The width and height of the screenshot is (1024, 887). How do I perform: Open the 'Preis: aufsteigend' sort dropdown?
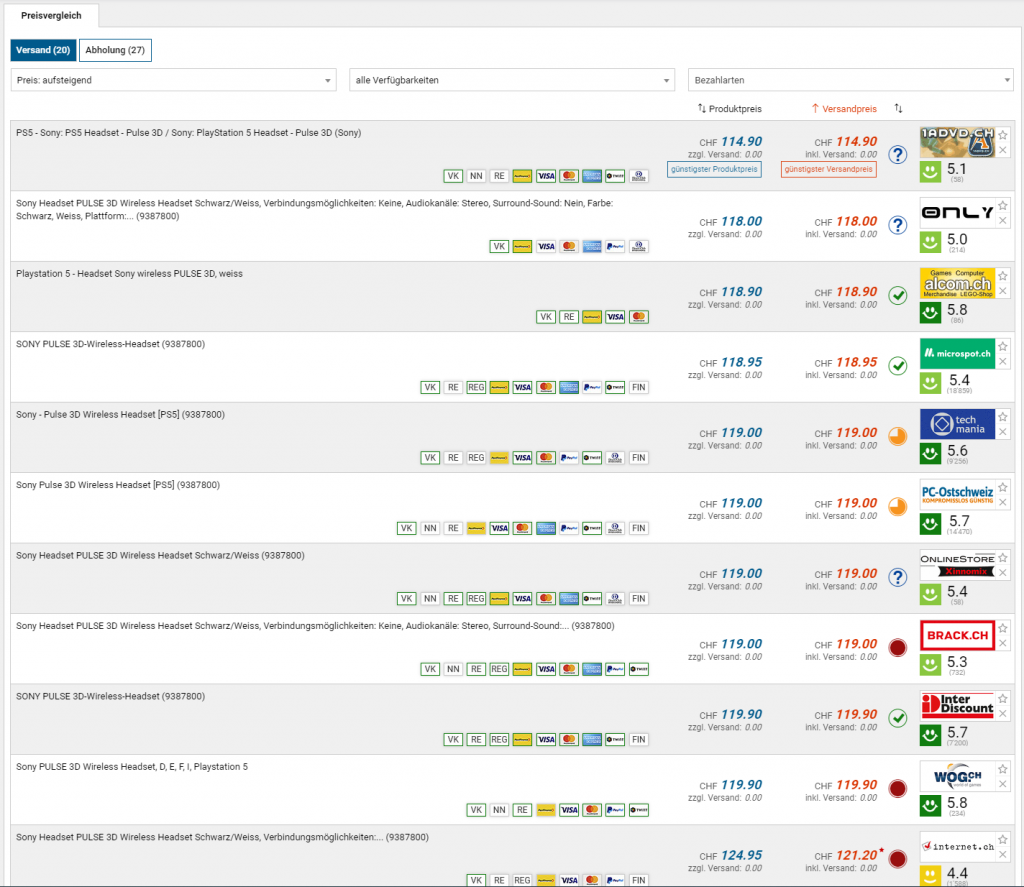point(174,80)
